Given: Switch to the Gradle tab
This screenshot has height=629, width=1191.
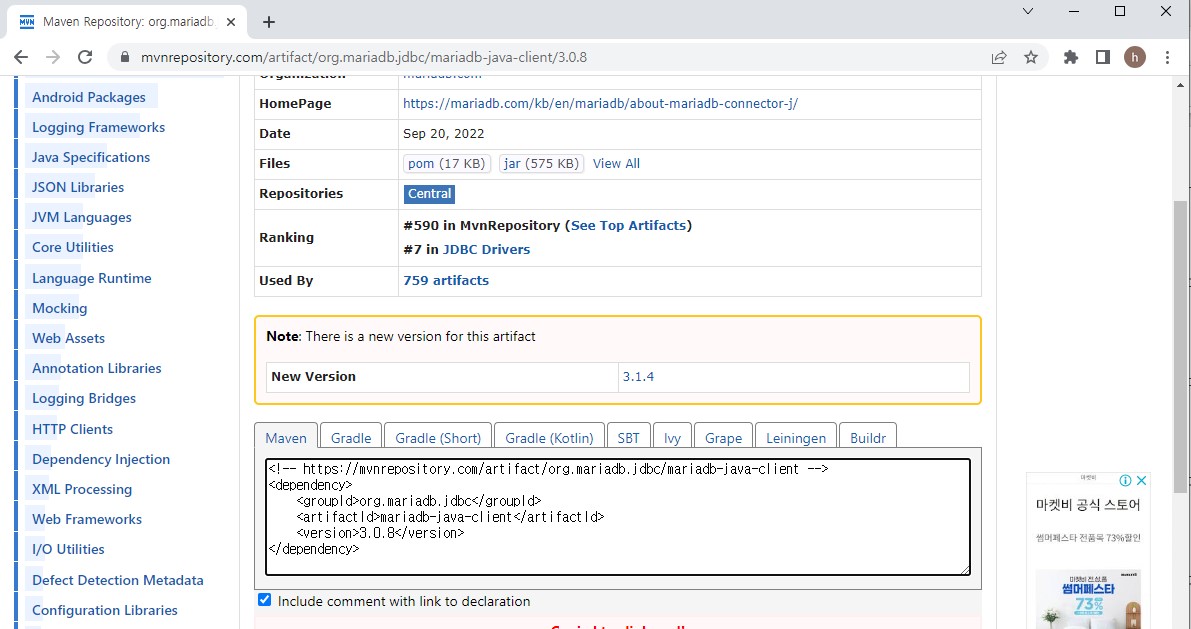Looking at the screenshot, I should pyautogui.click(x=351, y=438).
